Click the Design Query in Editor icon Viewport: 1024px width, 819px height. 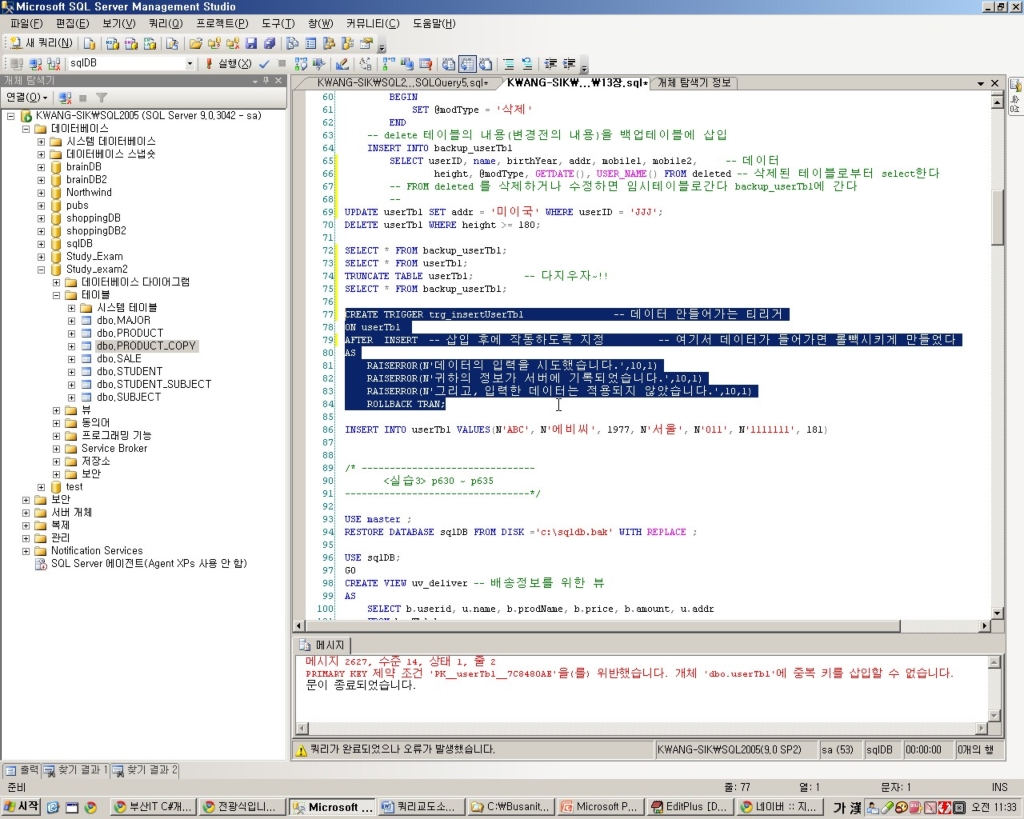(x=342, y=63)
